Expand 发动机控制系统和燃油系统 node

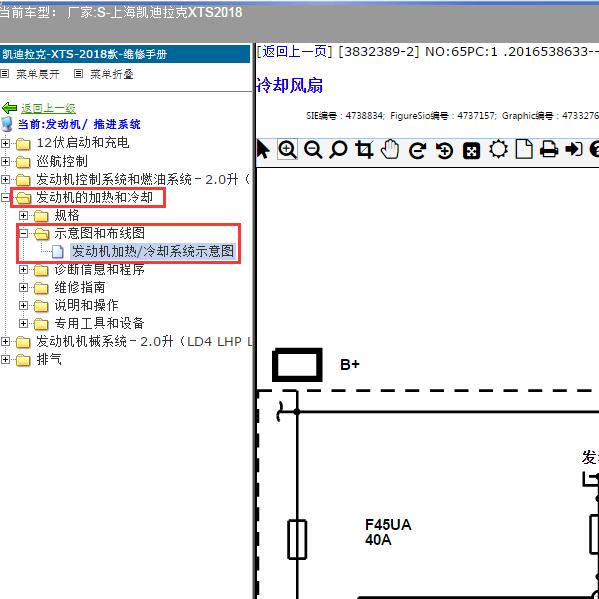pos(5,180)
